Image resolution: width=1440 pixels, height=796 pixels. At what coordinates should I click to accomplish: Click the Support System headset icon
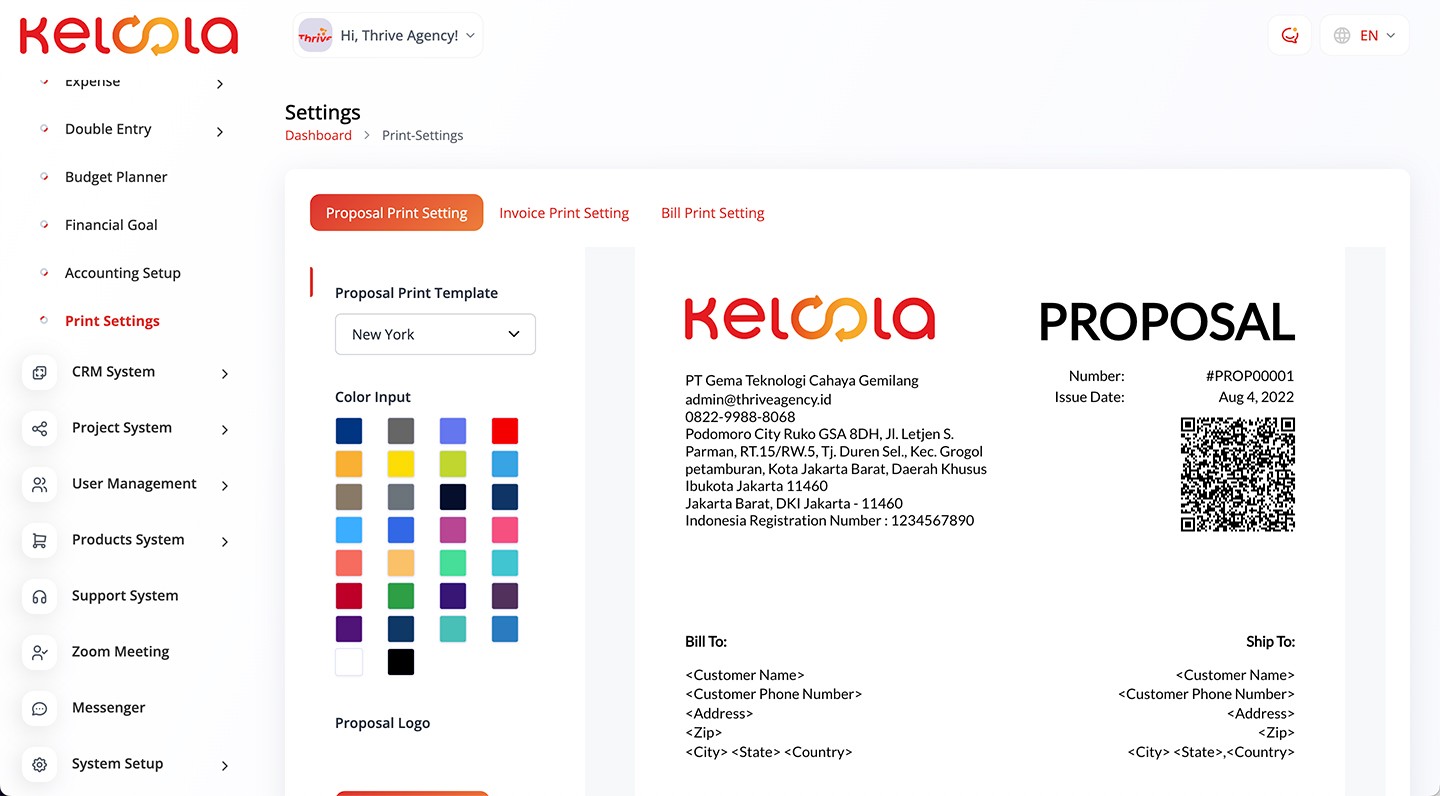(x=40, y=596)
